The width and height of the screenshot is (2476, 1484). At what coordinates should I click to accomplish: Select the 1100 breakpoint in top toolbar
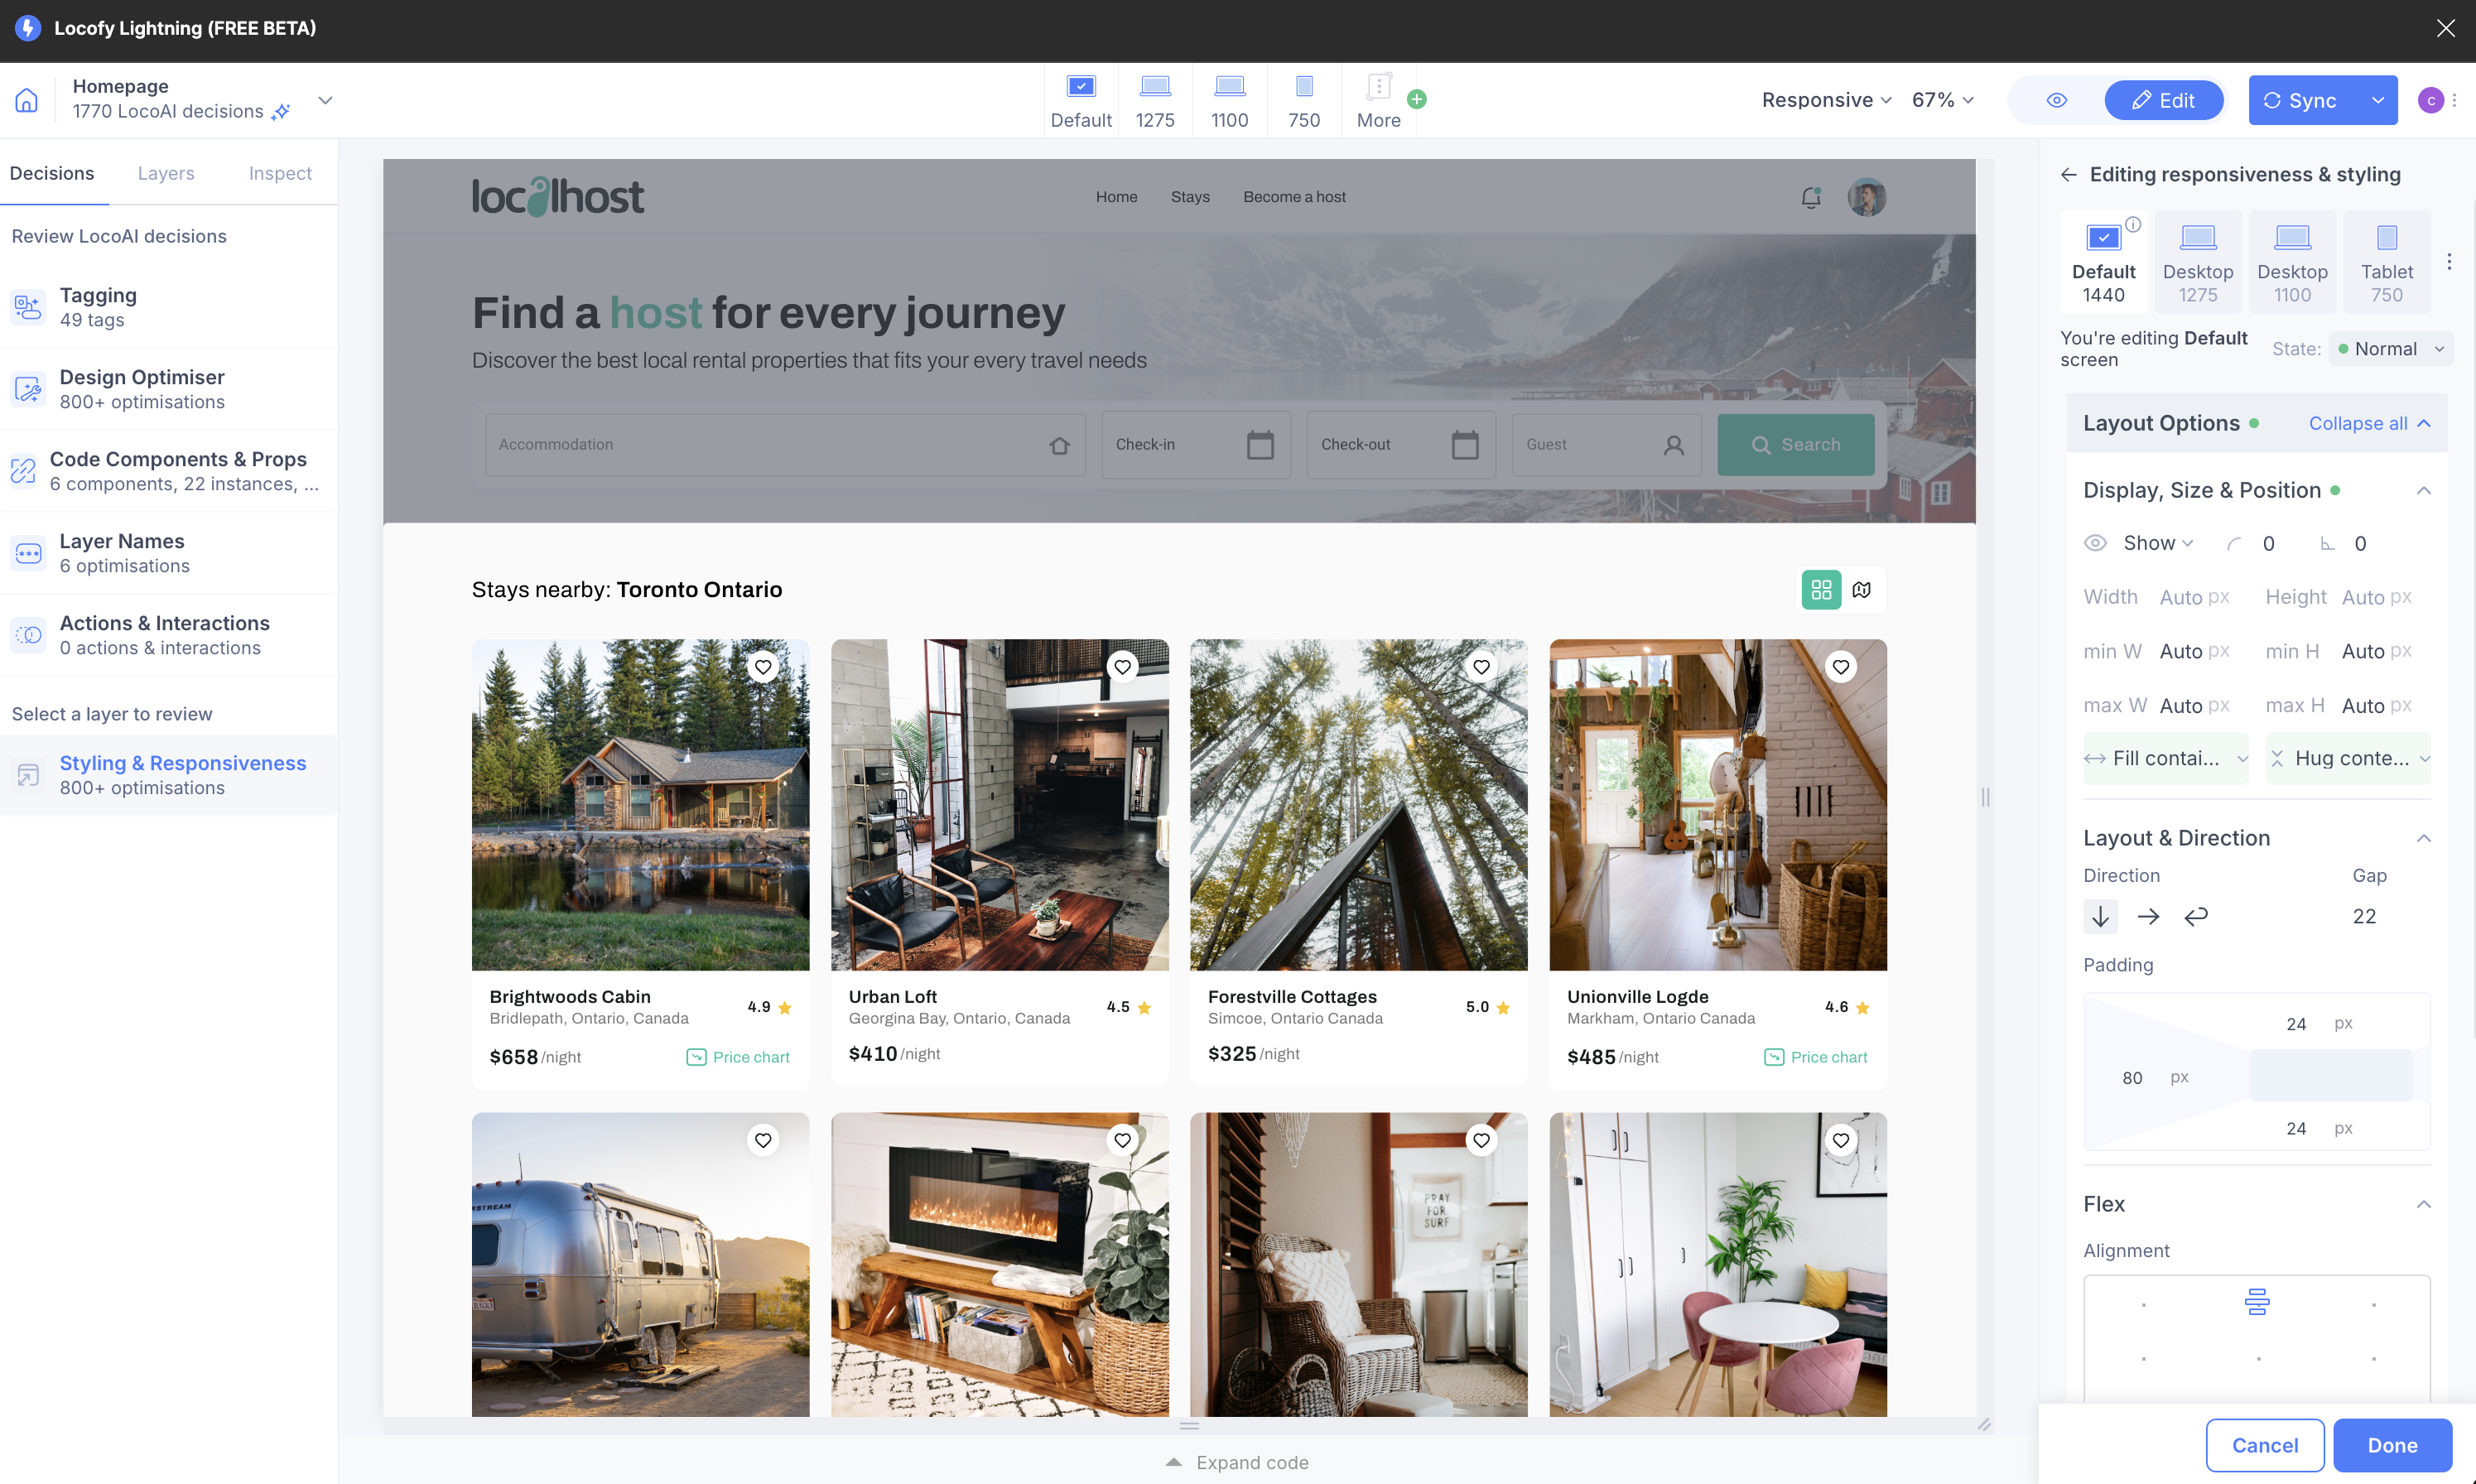[1229, 101]
